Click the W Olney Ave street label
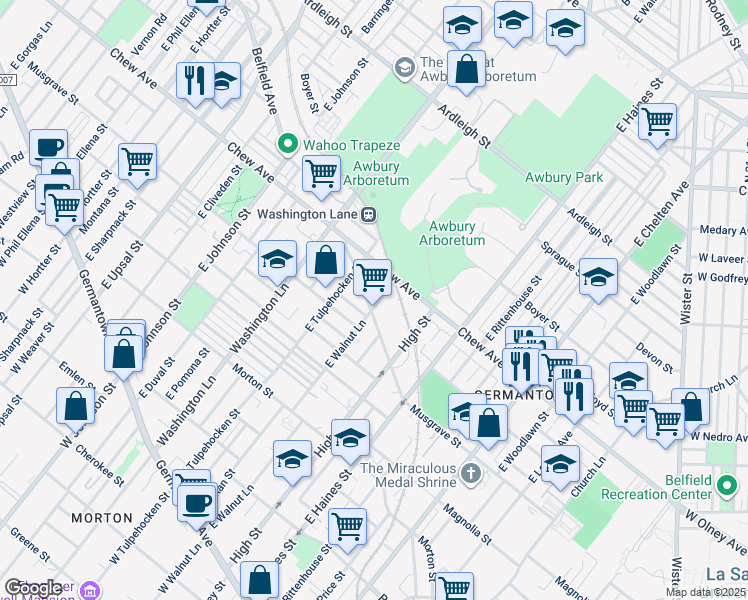This screenshot has width=748, height=600. pos(716,533)
